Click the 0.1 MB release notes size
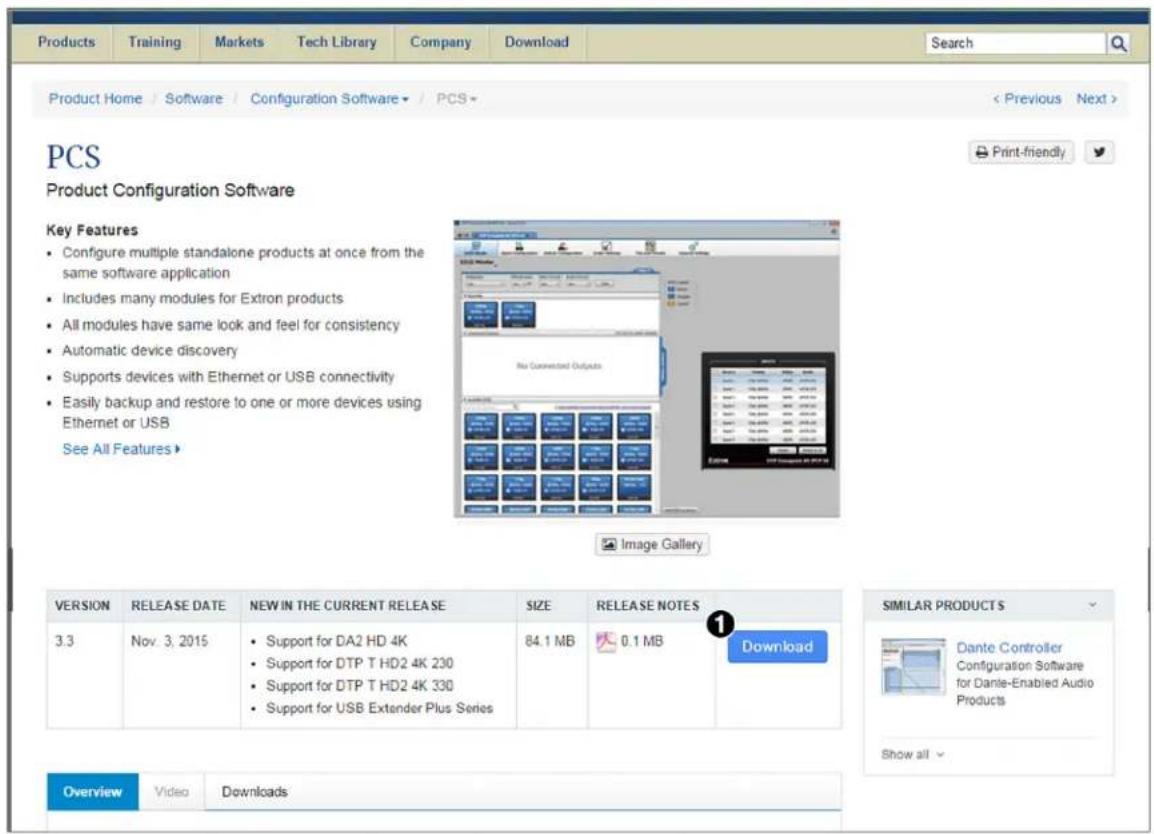The width and height of the screenshot is (1154, 834). 642,641
